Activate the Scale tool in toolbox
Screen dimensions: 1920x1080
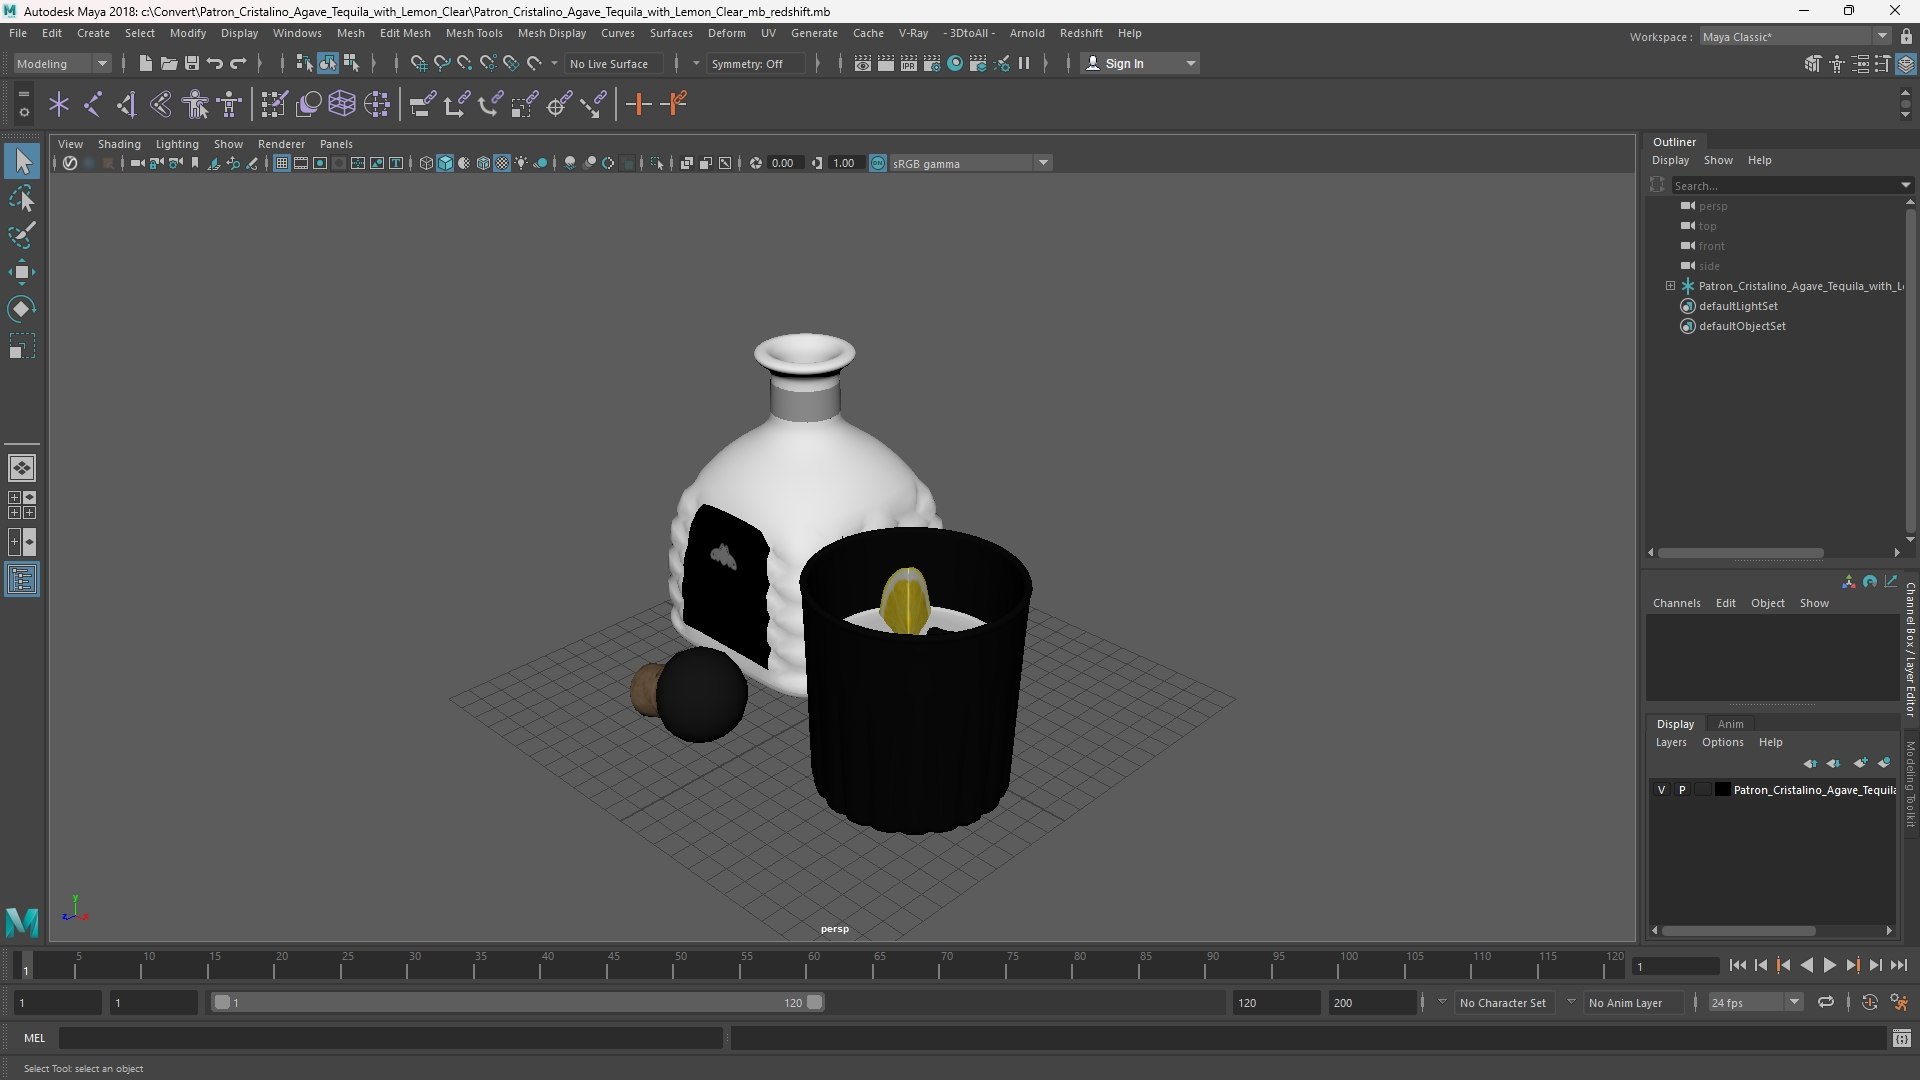[22, 346]
